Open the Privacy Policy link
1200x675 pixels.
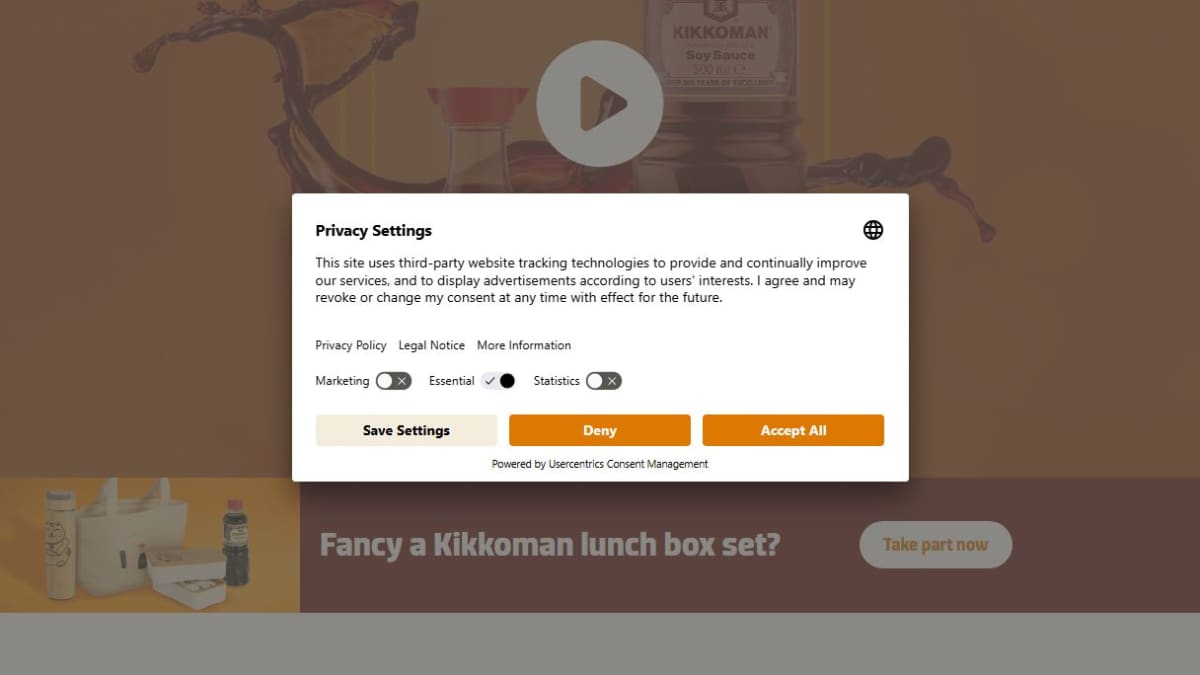(x=351, y=345)
